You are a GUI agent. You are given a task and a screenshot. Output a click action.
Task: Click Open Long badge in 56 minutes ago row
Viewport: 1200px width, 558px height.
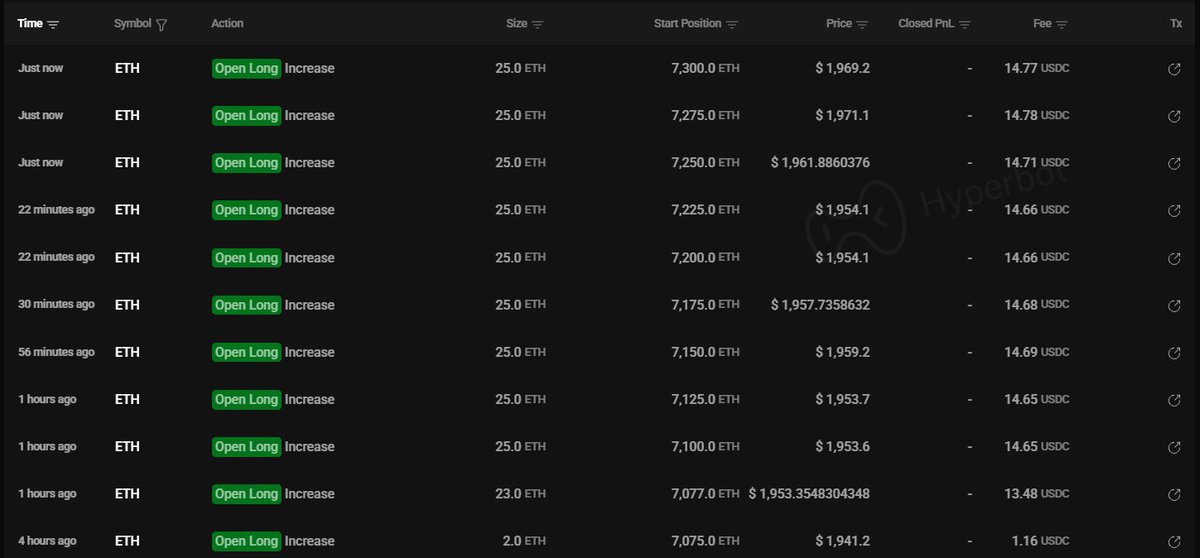(x=246, y=352)
